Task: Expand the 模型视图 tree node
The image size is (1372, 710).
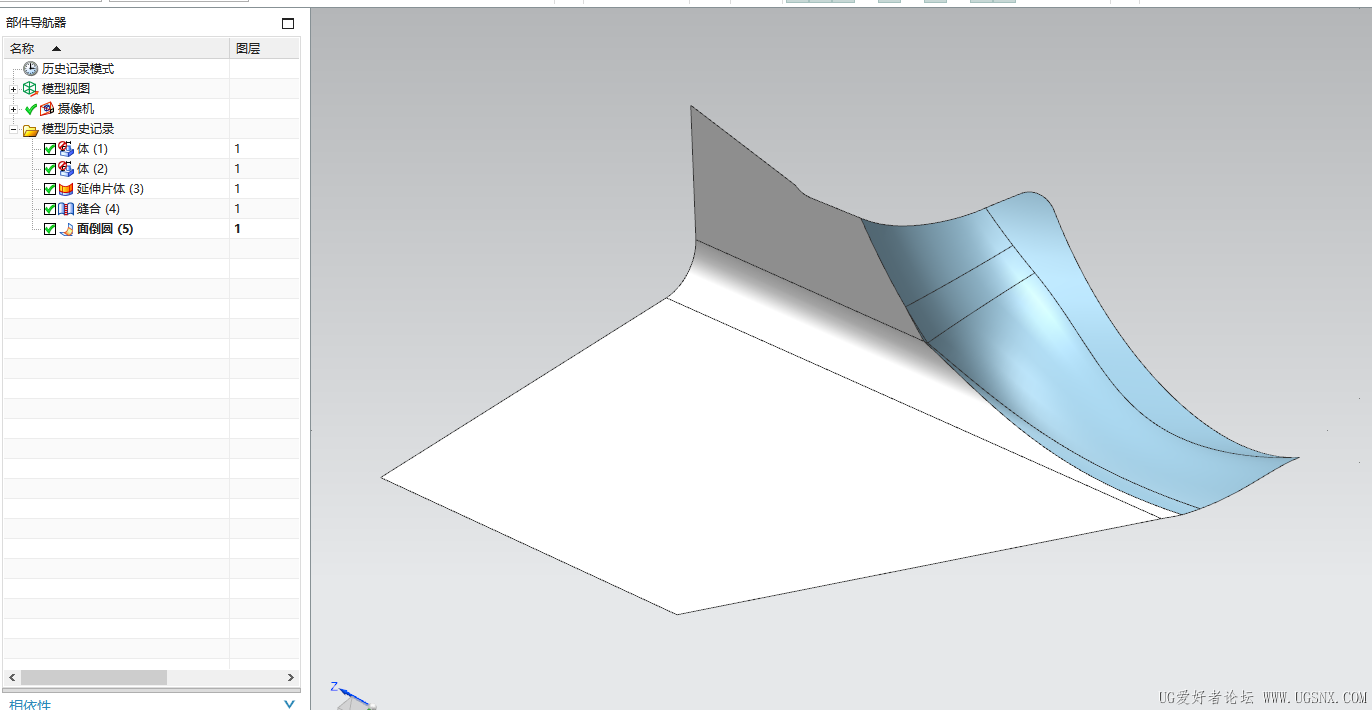Action: click(x=13, y=88)
